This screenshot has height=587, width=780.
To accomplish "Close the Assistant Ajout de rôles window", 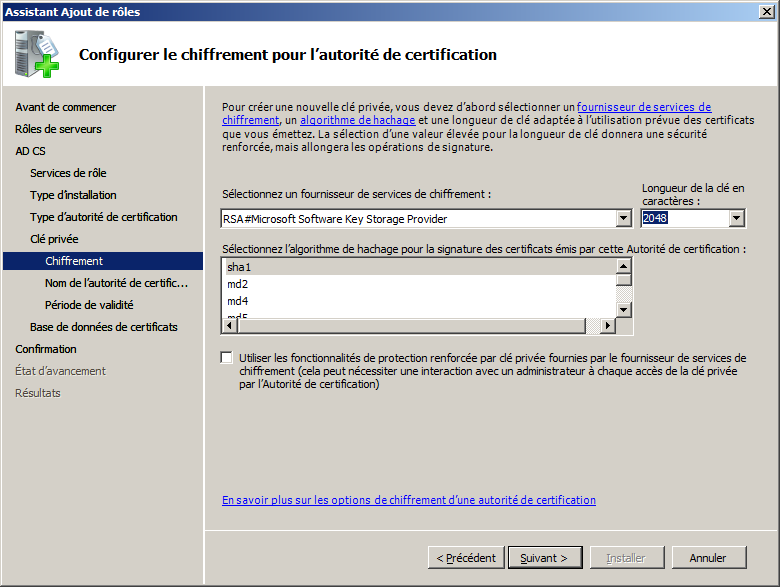I will (765, 11).
